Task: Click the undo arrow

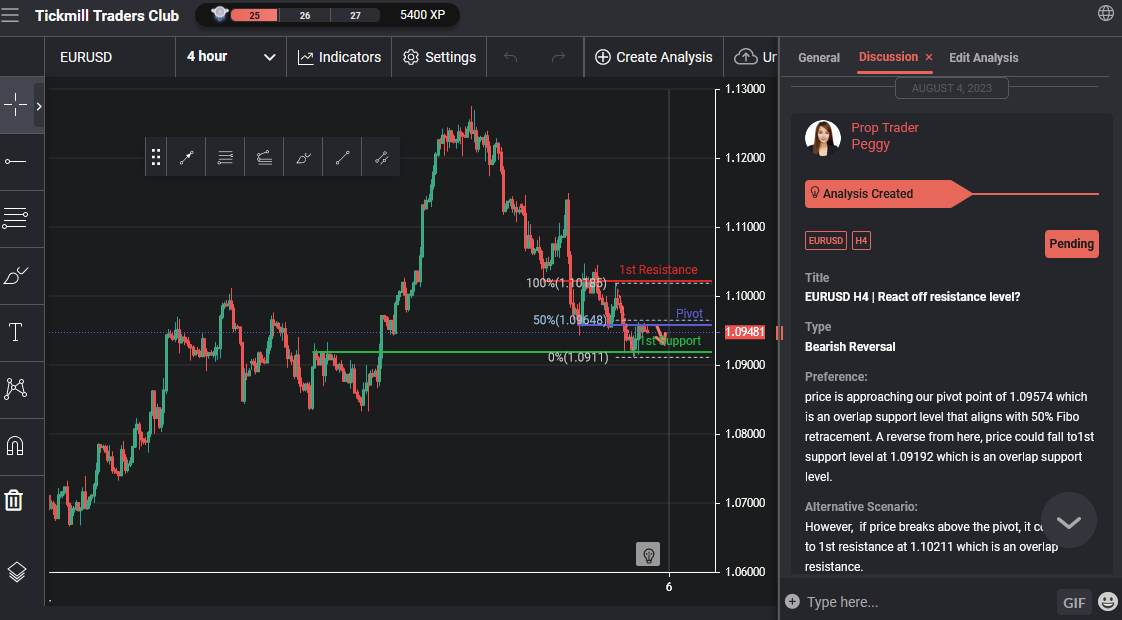Action: tap(510, 57)
